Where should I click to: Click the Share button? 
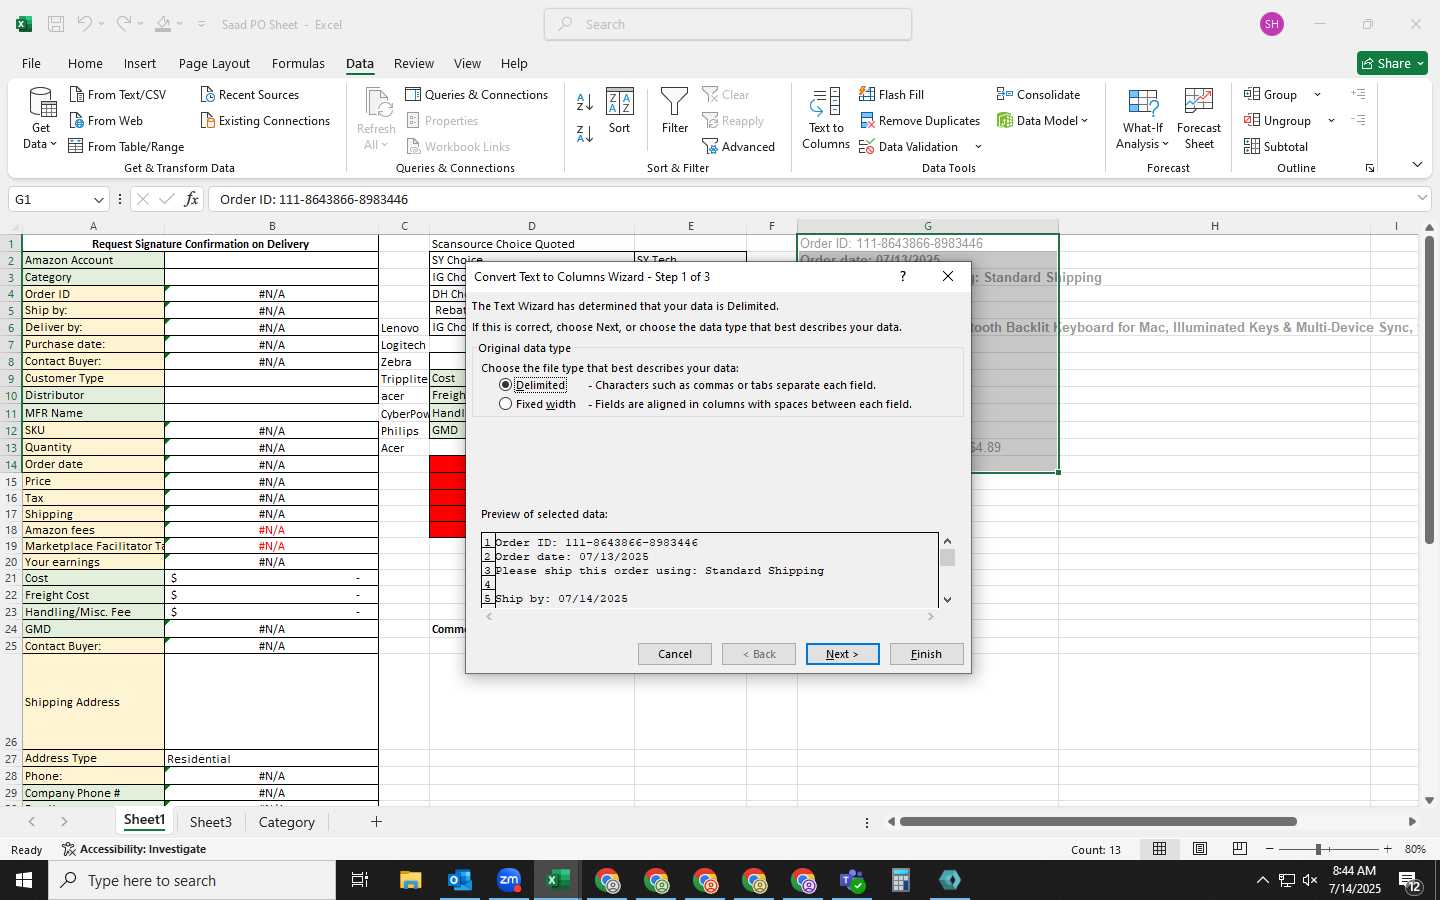[x=1392, y=63]
